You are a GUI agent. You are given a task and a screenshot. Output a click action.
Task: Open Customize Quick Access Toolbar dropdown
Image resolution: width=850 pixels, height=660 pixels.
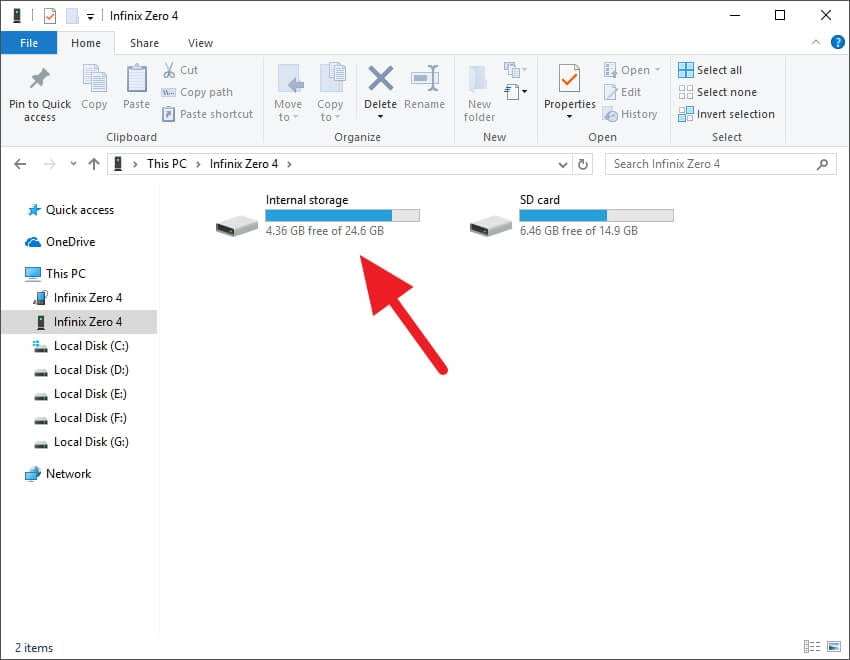(90, 17)
